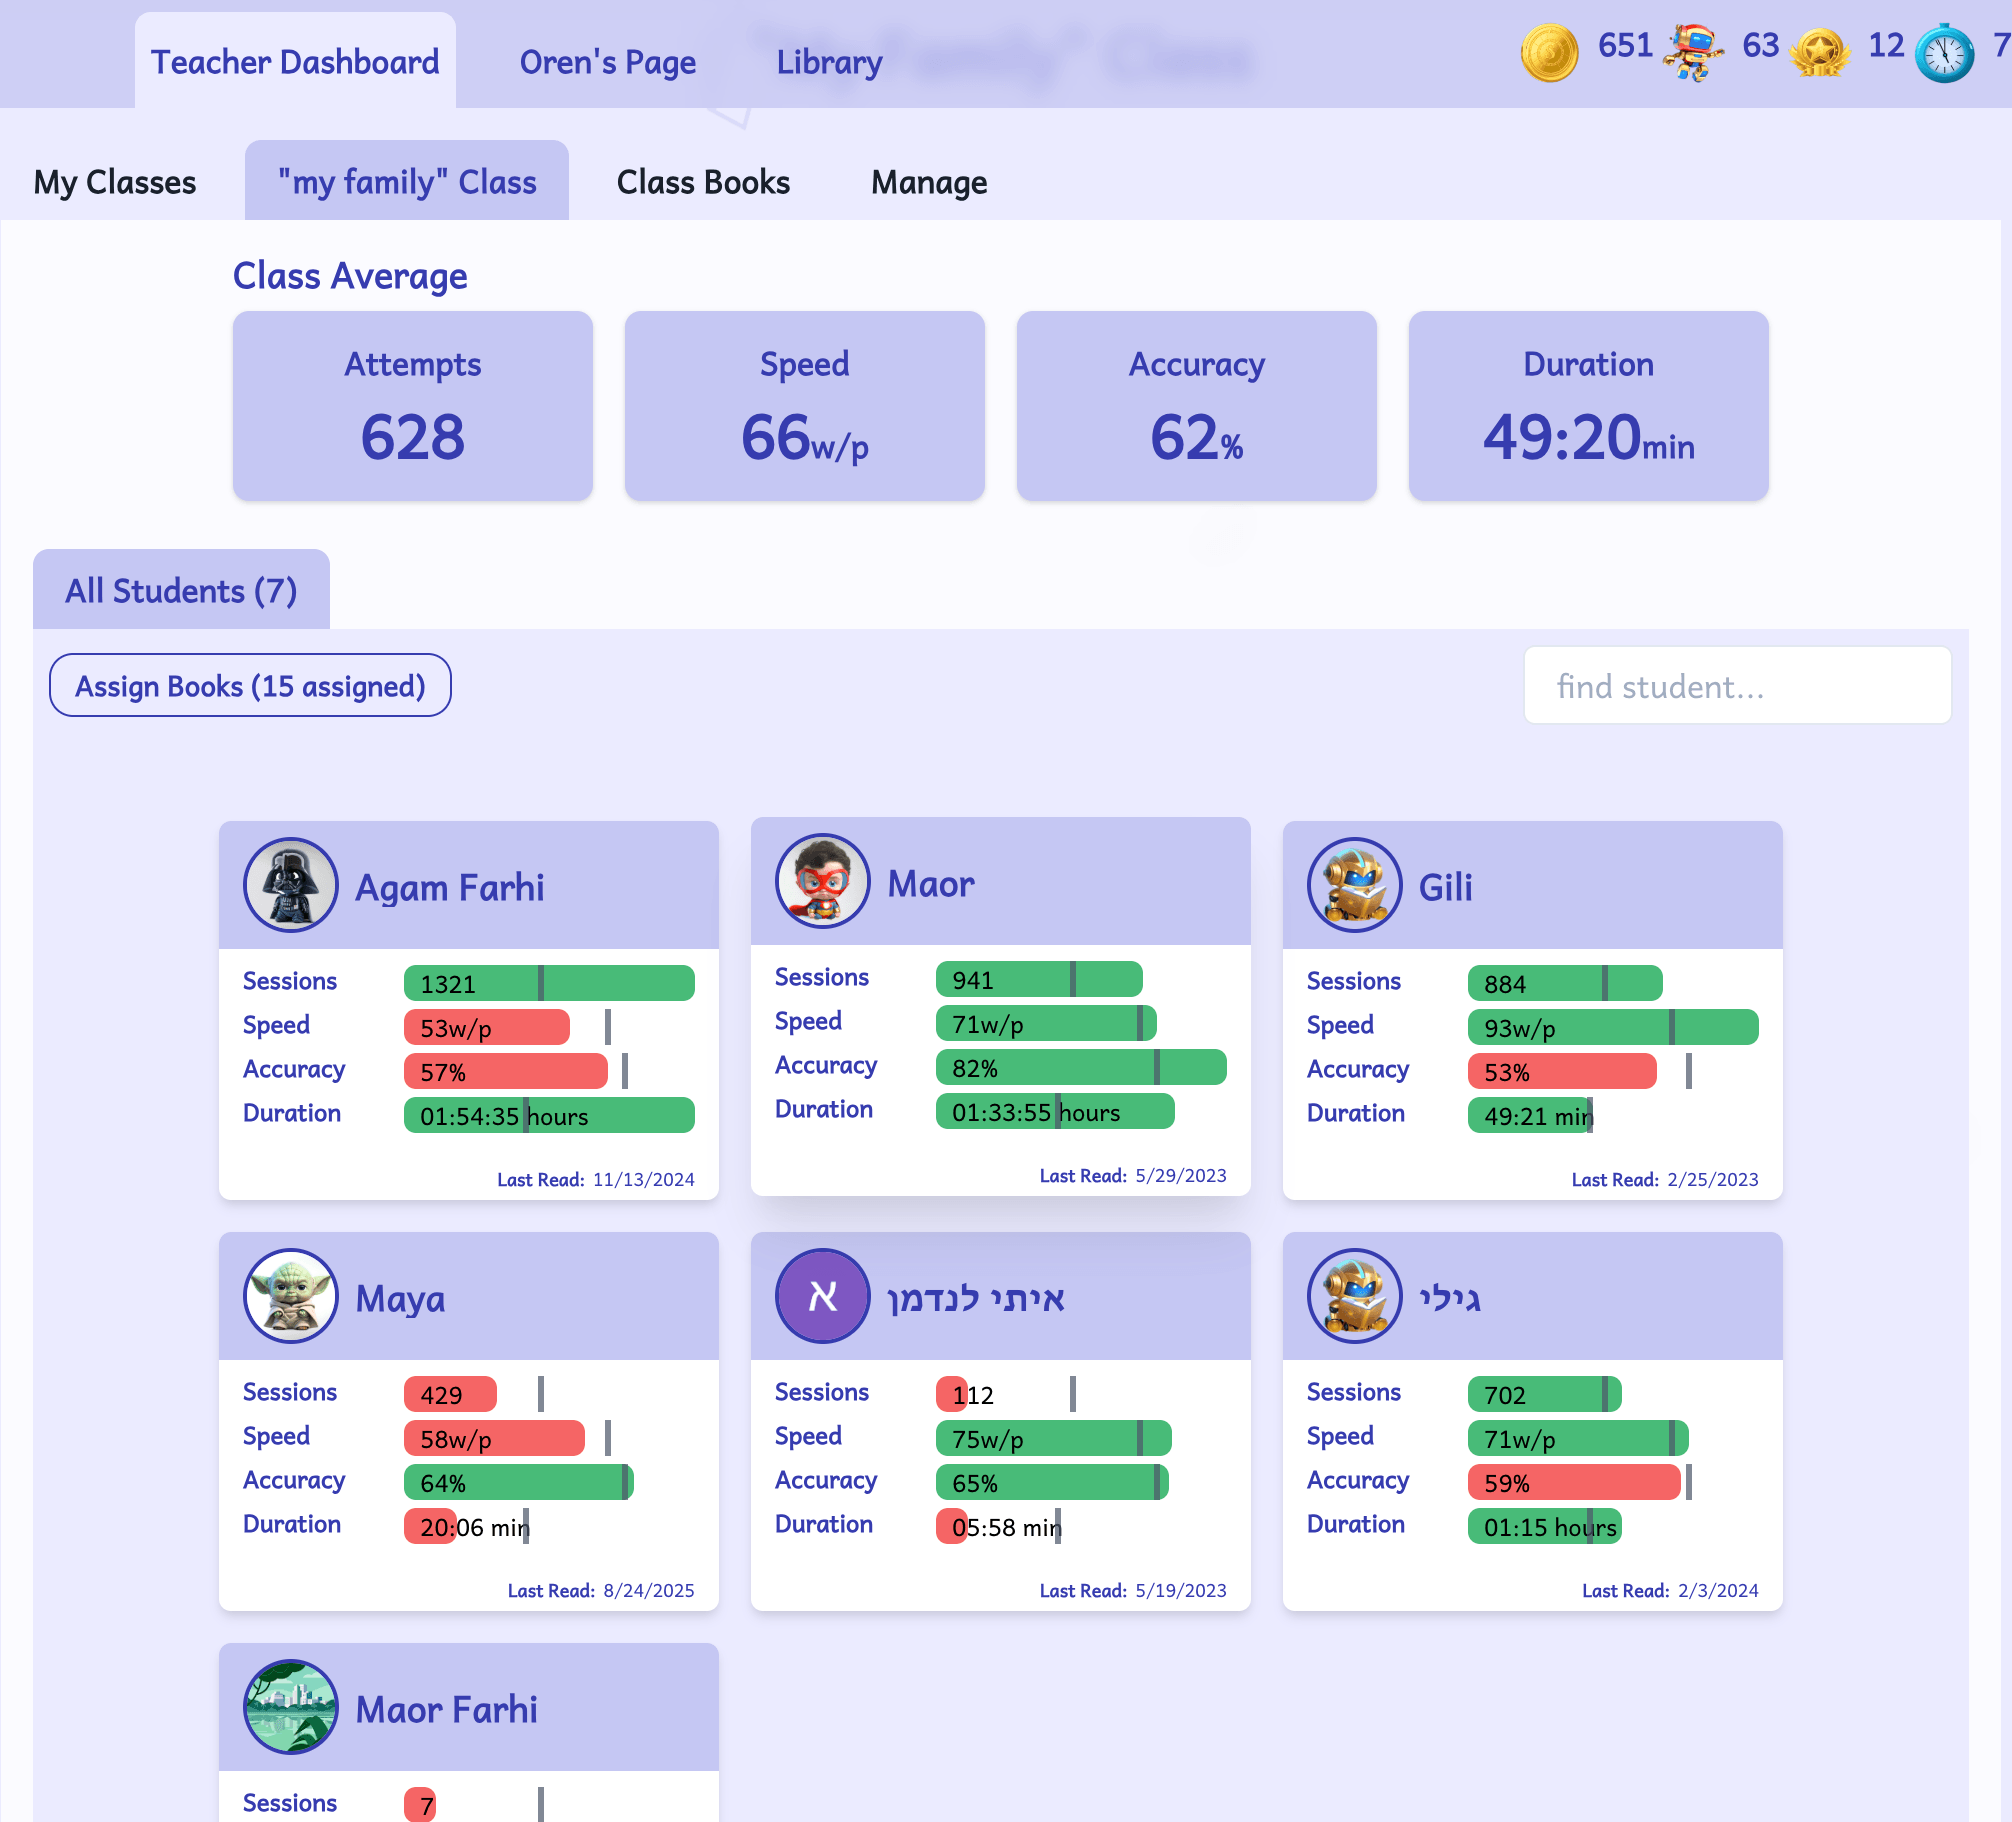
Task: Open the Maya student name link
Action: pos(400,1298)
